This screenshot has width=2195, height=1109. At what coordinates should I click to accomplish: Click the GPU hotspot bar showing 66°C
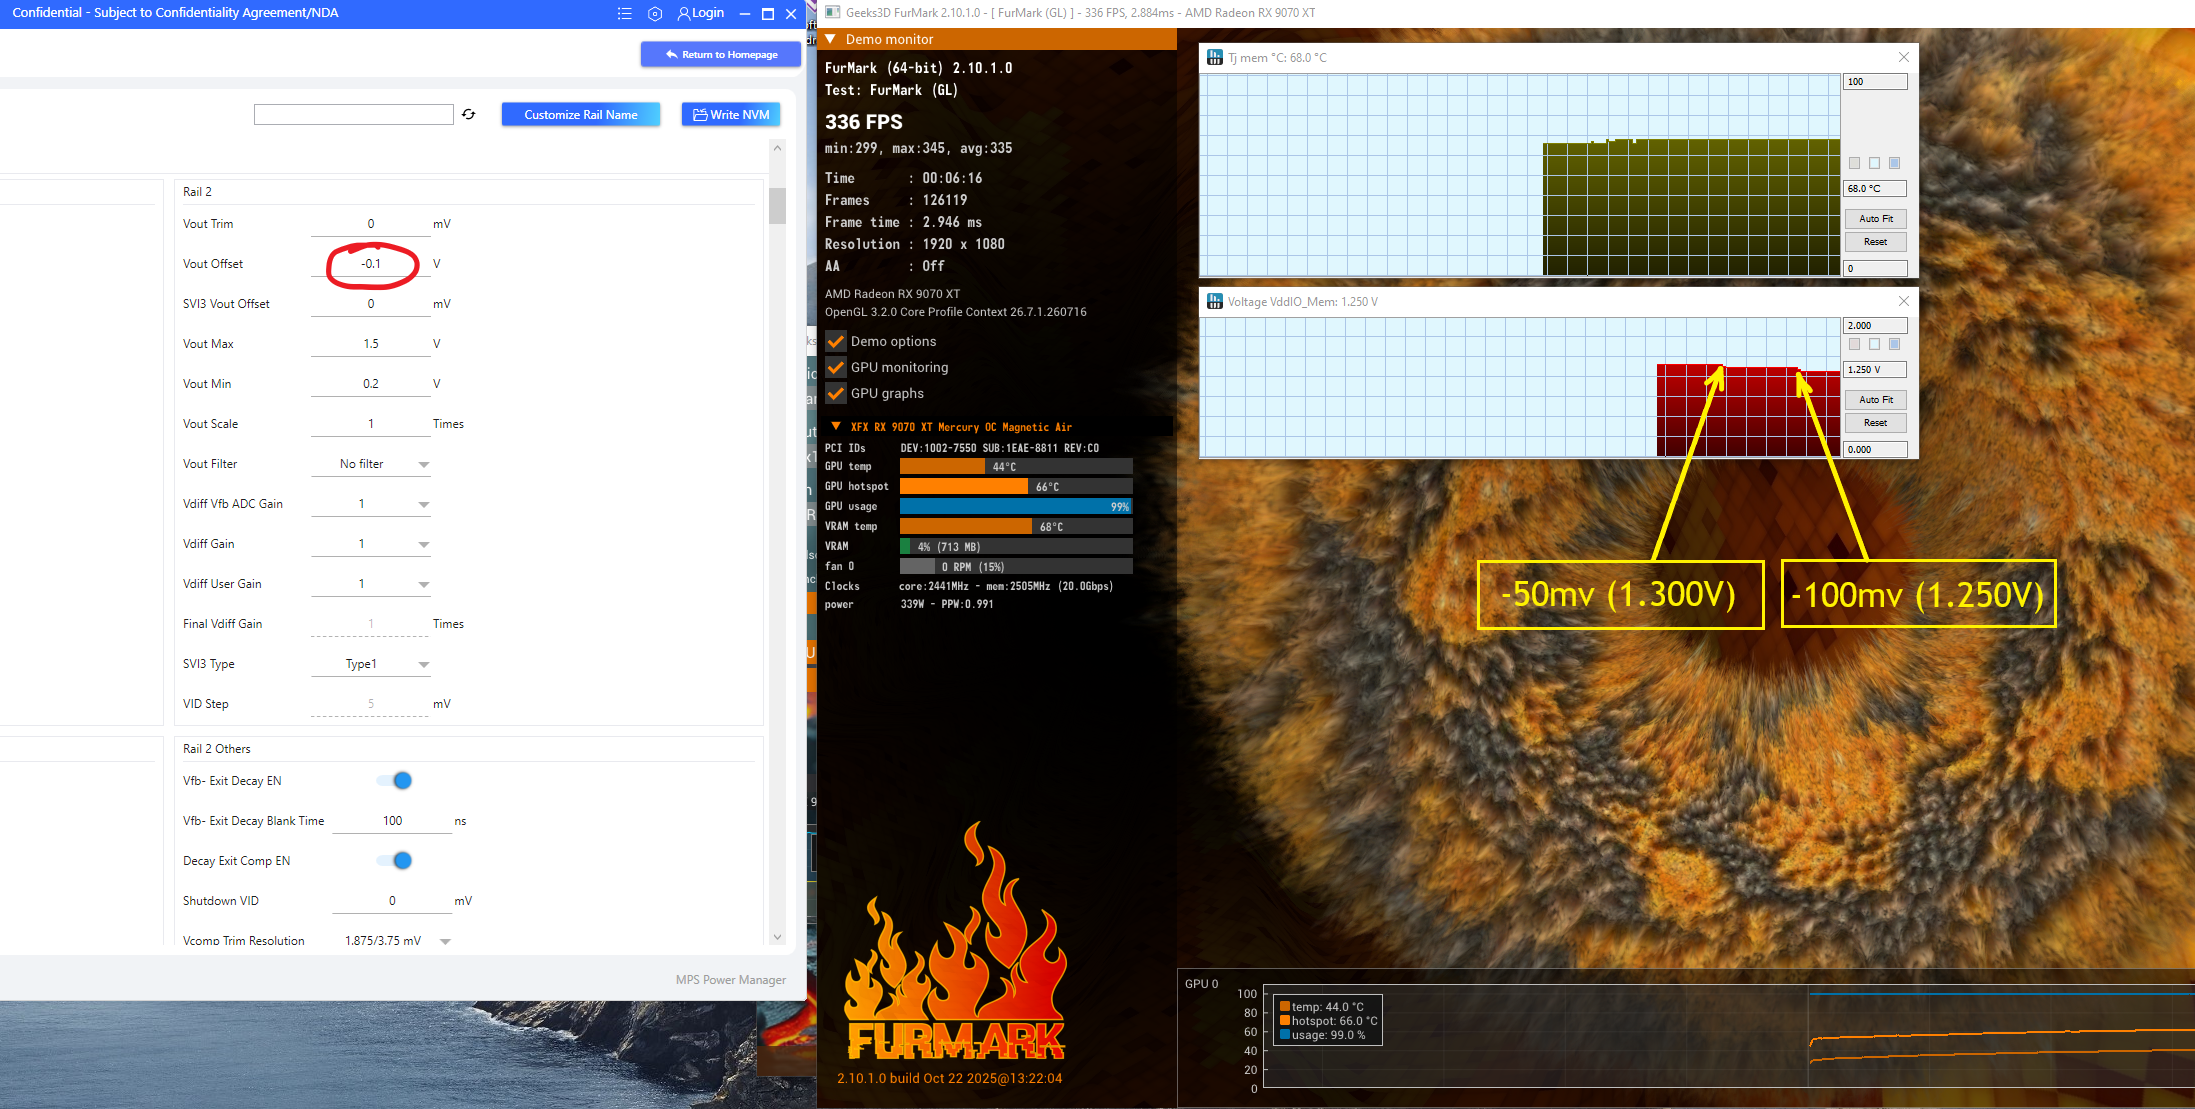pos(1016,487)
